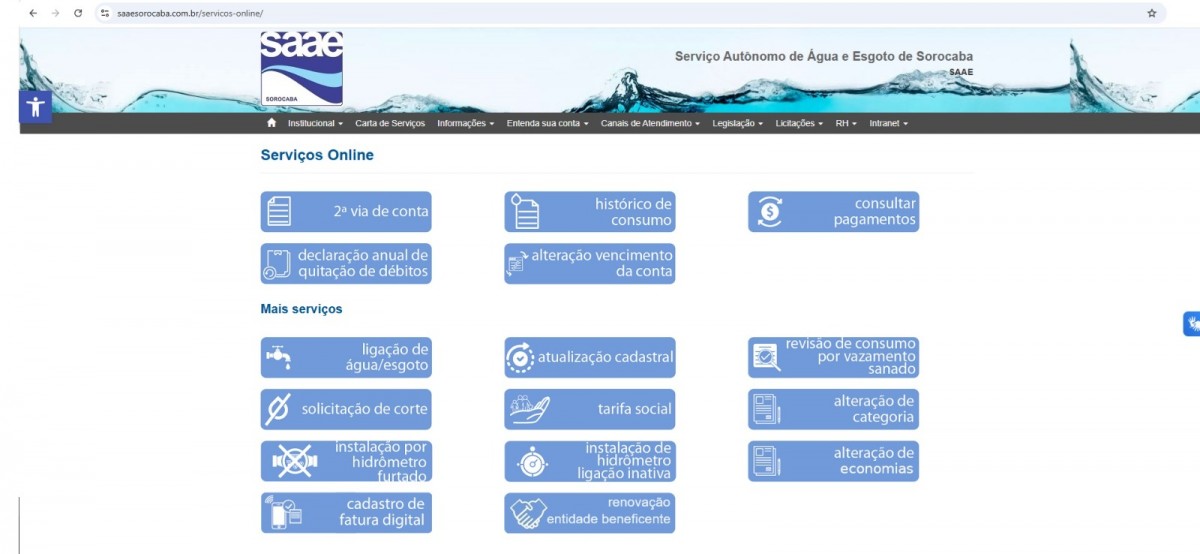This screenshot has width=1200, height=554.
Task: Select the tarifa social service button
Action: [589, 409]
